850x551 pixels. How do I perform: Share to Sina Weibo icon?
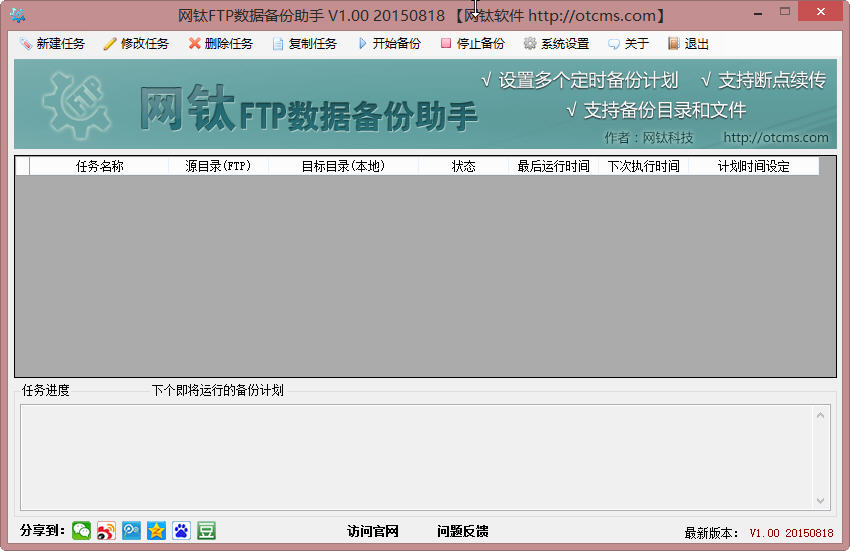point(106,530)
